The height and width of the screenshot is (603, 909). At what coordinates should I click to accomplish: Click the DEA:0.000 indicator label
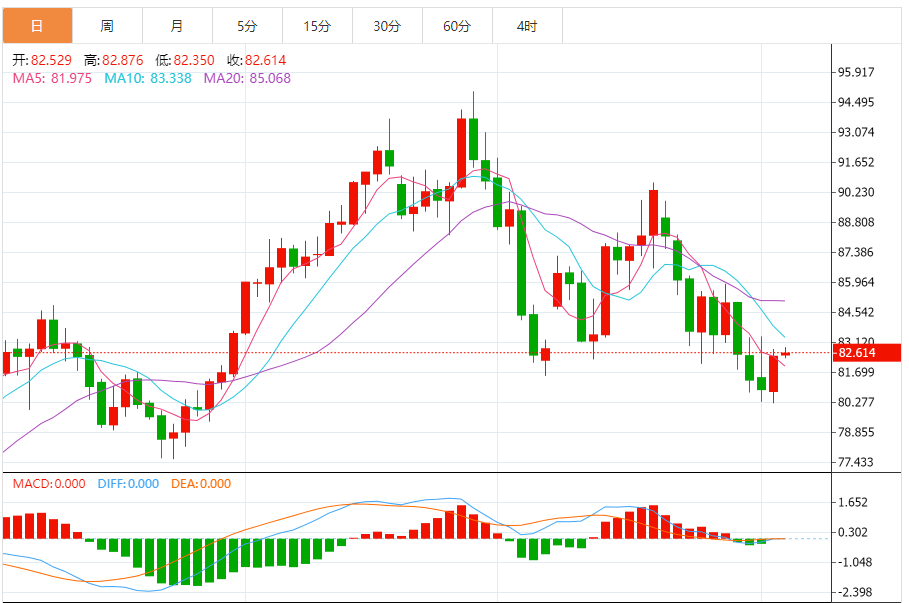pos(201,484)
